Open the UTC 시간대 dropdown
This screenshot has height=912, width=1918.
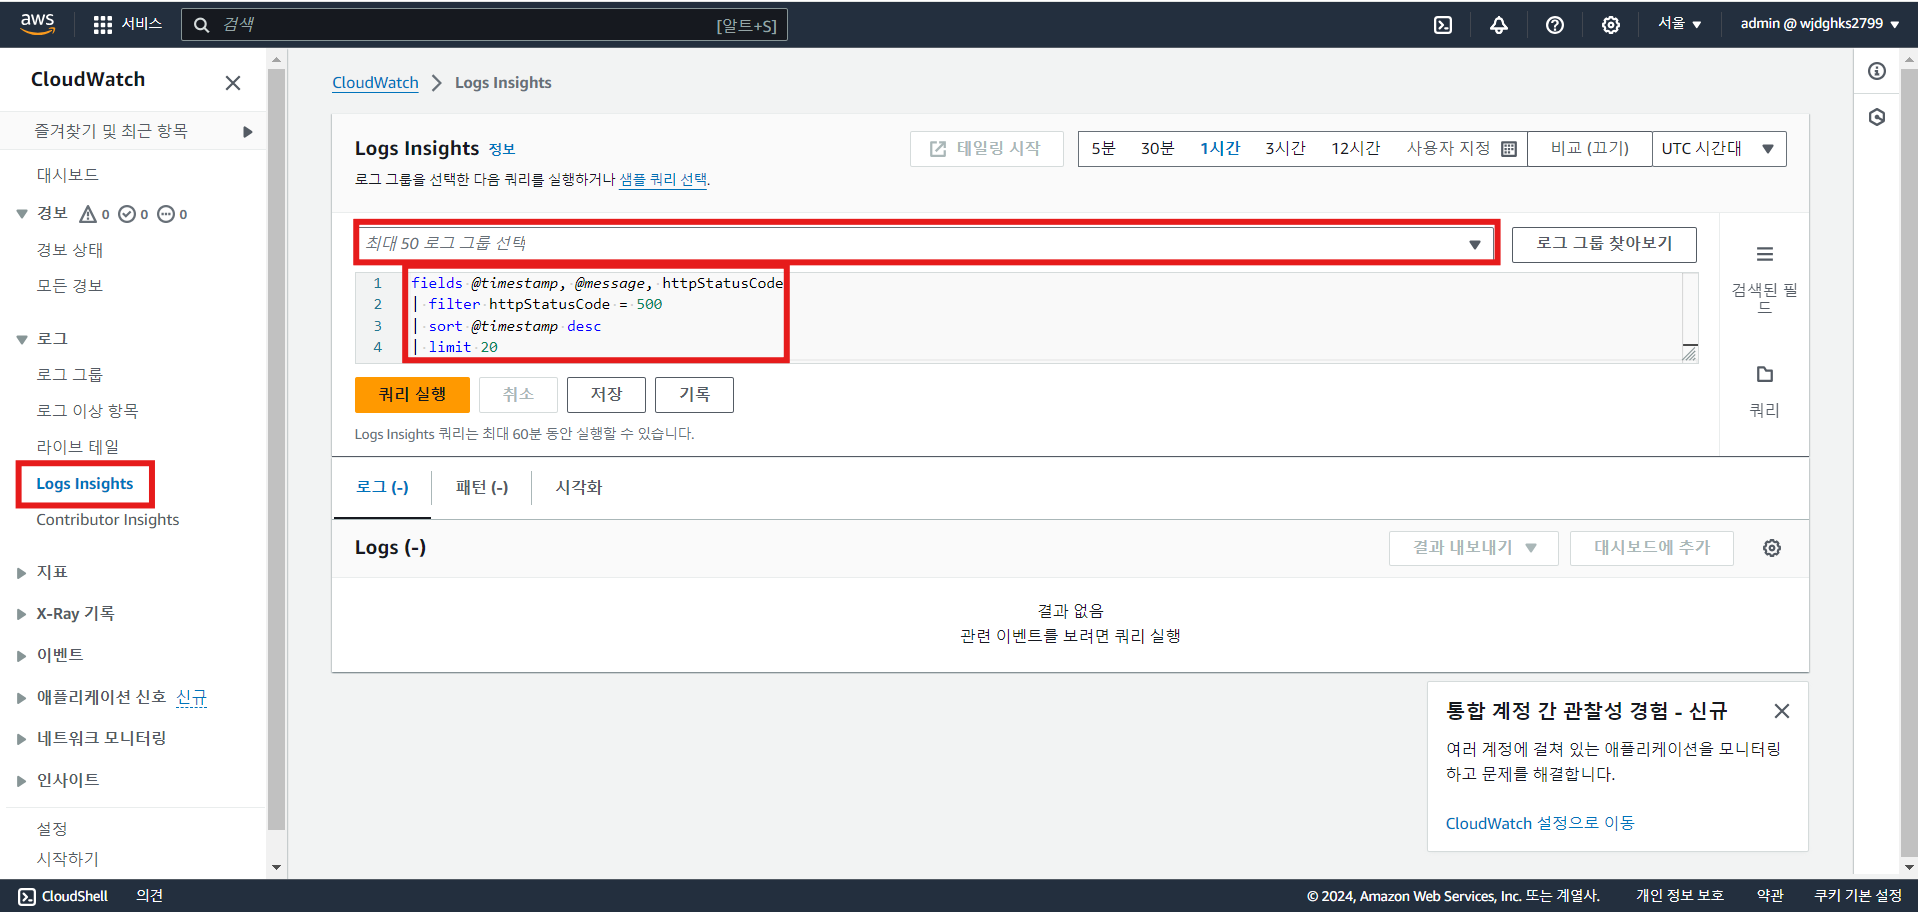[1719, 149]
